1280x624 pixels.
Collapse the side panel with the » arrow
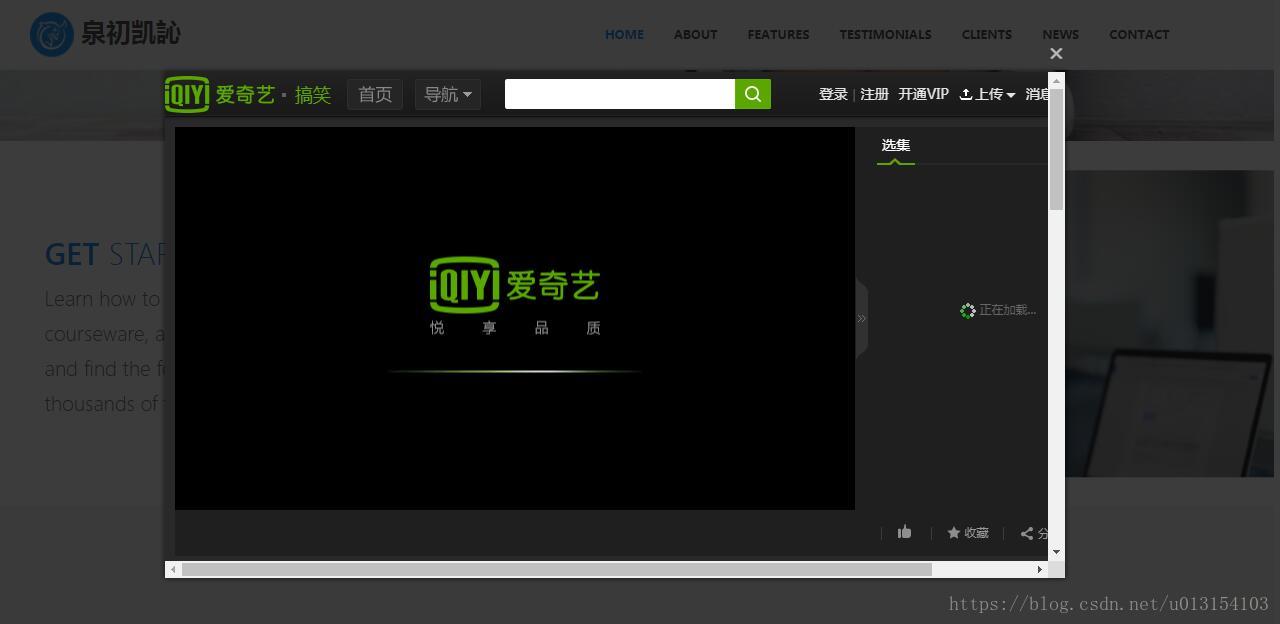pyautogui.click(x=861, y=318)
